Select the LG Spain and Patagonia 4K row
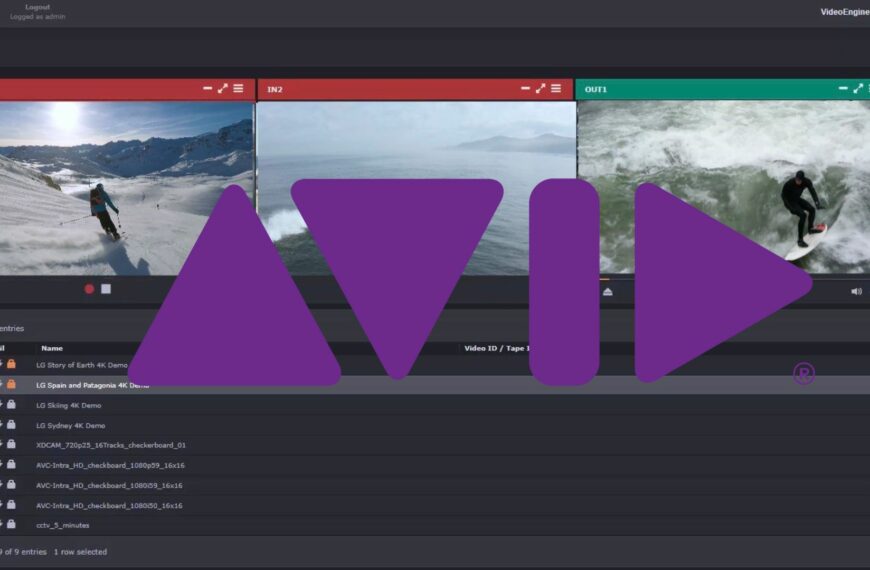Viewport: 870px width, 570px height. click(435, 385)
